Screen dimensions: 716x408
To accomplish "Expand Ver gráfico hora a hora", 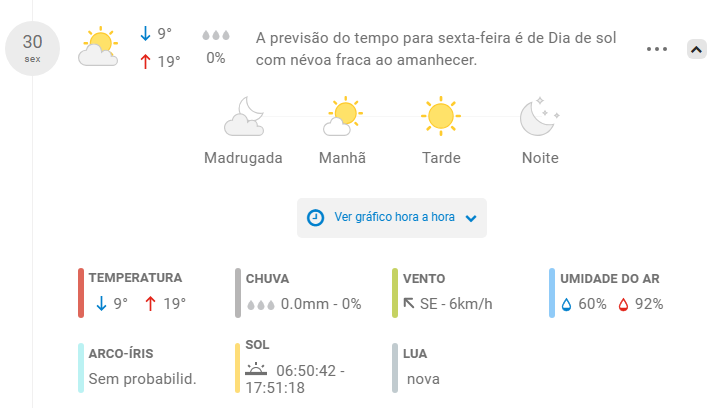I will pos(392,217).
